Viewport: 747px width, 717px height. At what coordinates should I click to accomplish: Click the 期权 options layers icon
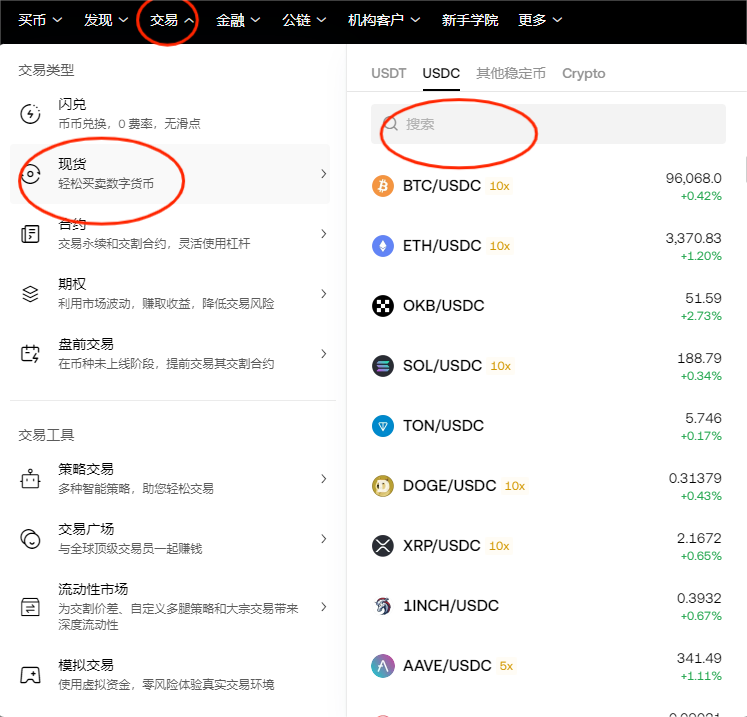pos(30,294)
